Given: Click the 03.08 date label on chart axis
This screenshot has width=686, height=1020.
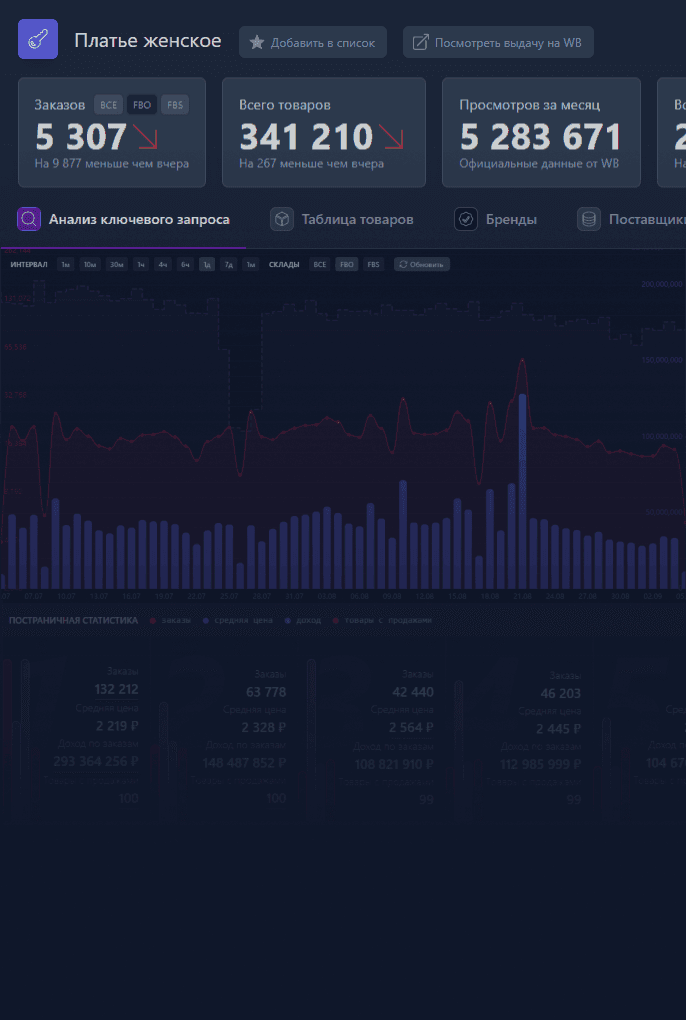Looking at the screenshot, I should 326,597.
